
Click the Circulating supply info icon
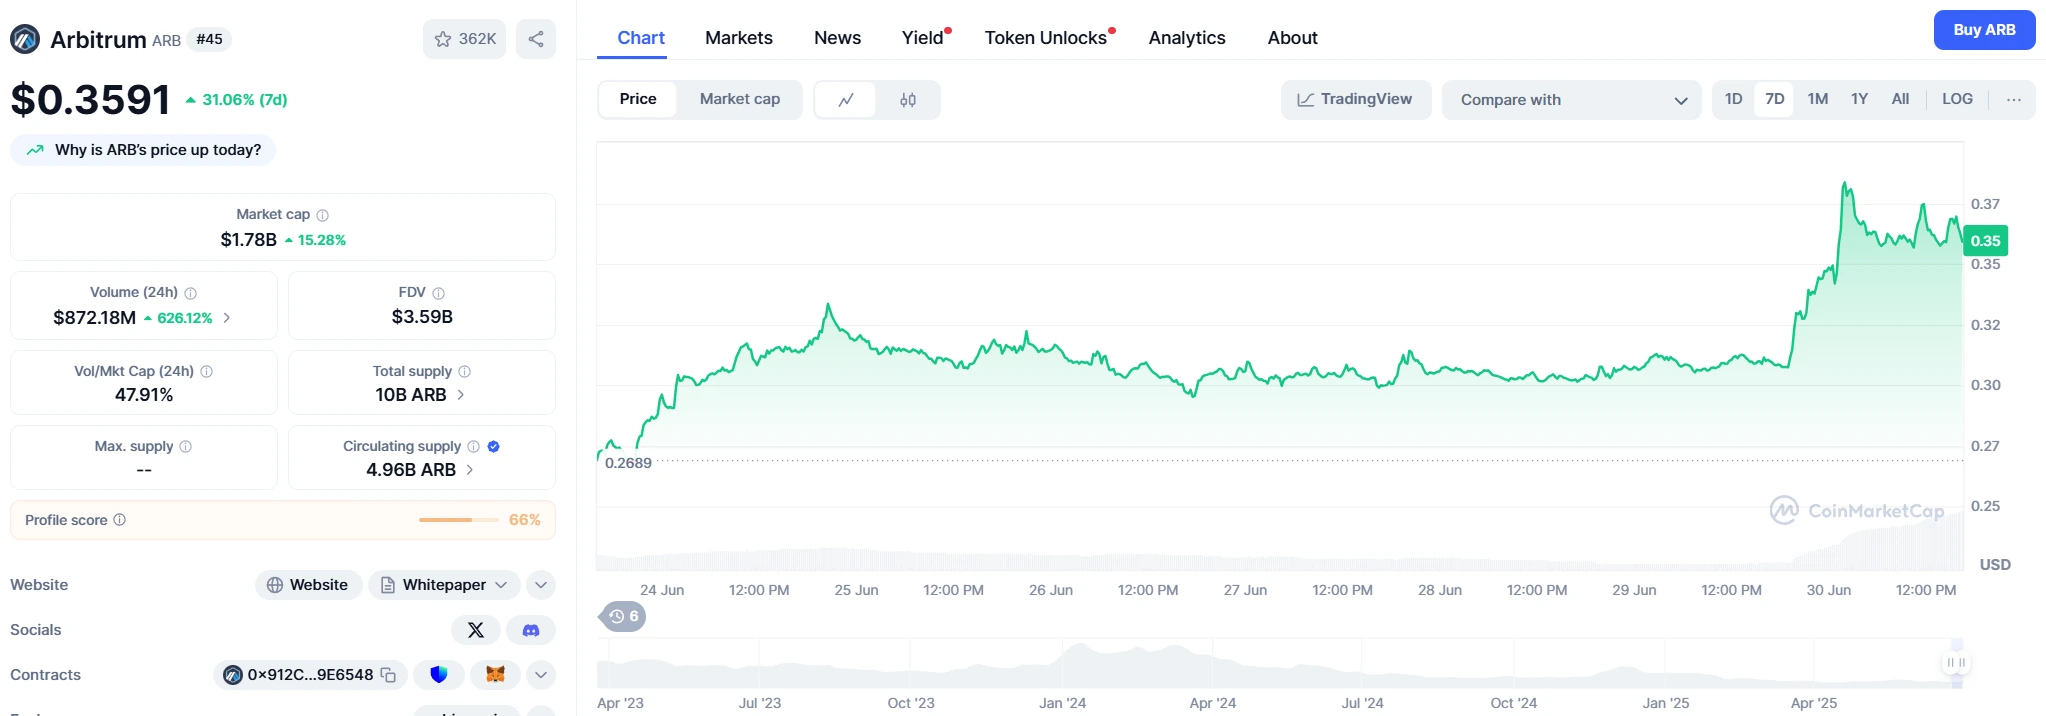coord(473,447)
